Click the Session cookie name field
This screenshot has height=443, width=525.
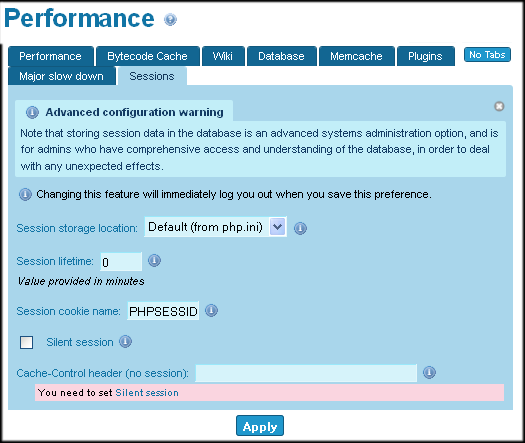click(163, 311)
